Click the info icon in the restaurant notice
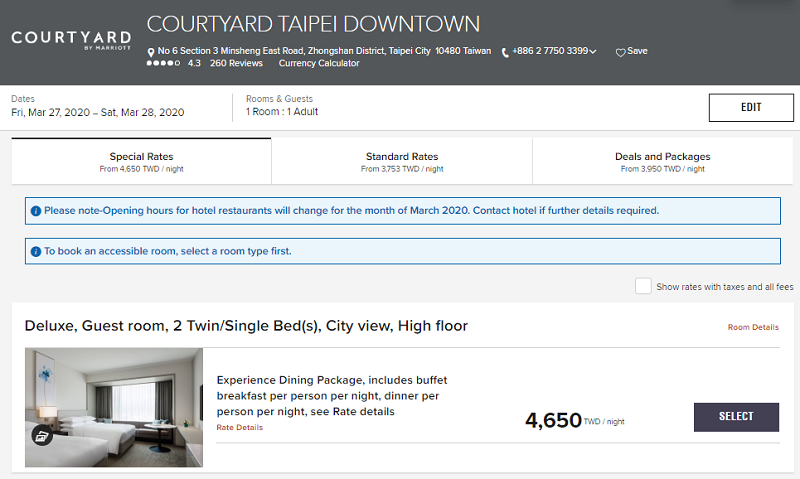 (36, 211)
